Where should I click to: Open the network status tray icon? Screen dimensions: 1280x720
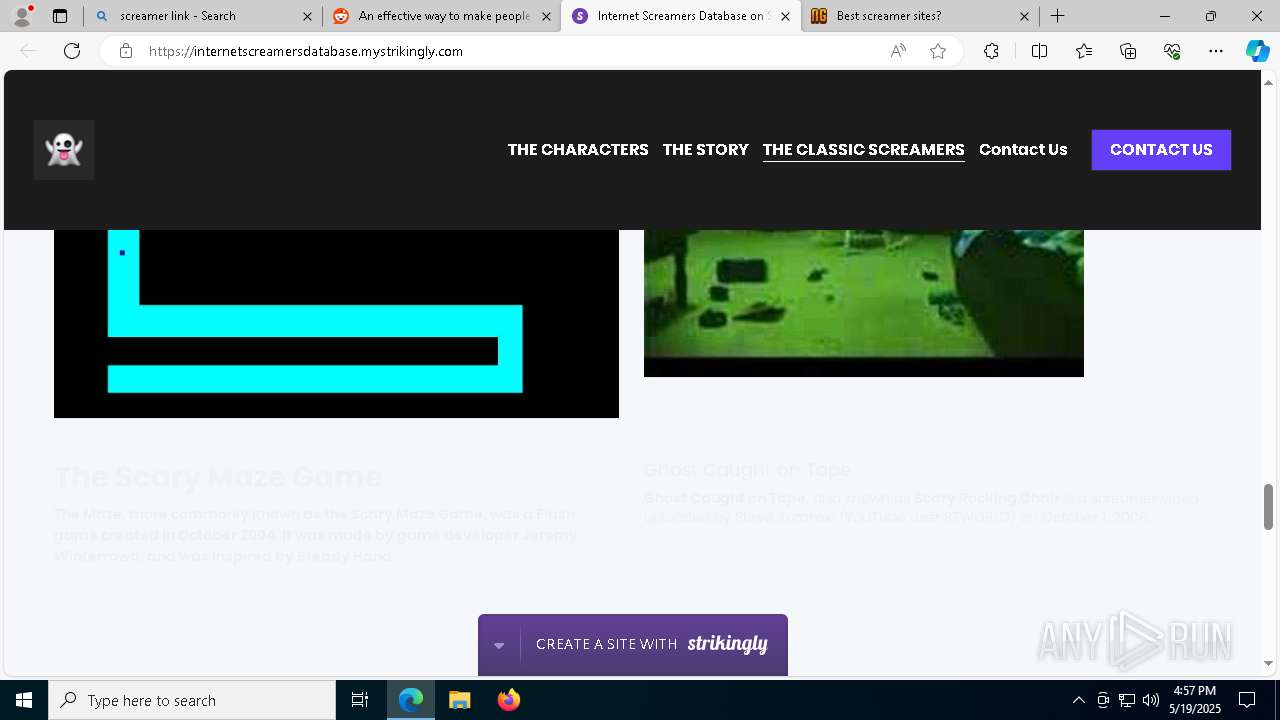1127,700
